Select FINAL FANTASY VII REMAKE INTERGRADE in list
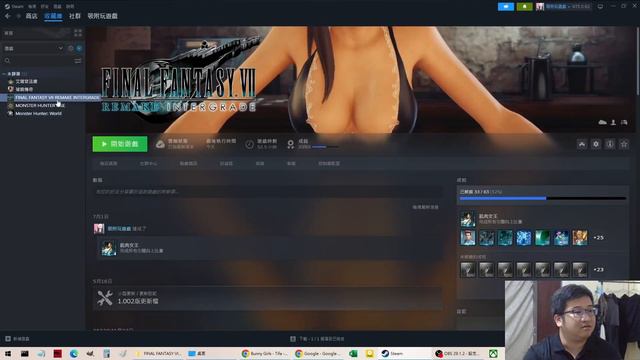 (x=51, y=98)
